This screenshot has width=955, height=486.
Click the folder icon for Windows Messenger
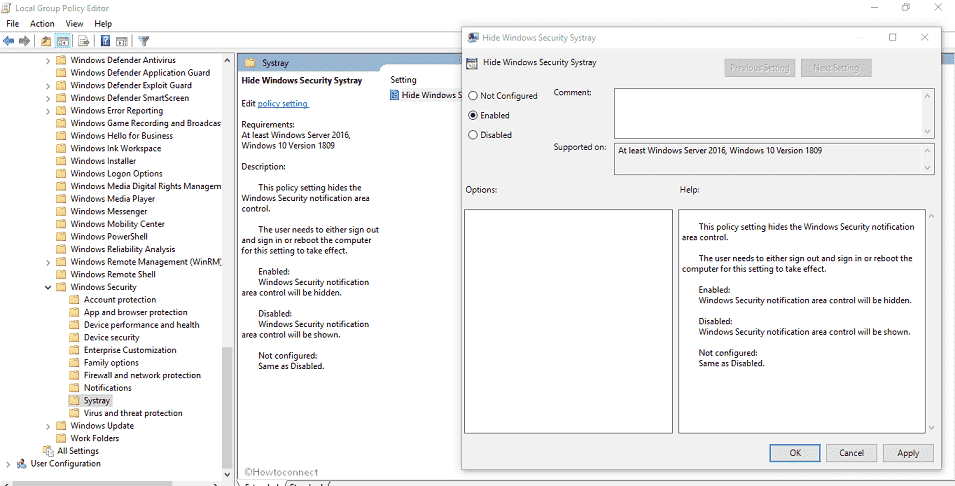tap(61, 211)
